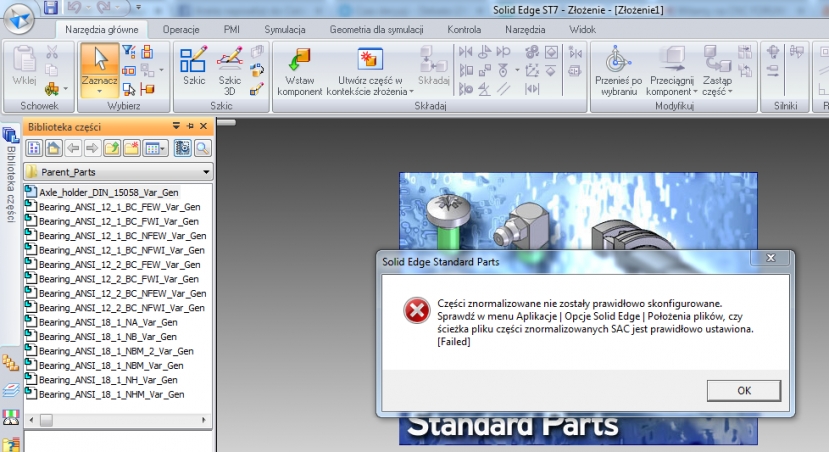
Task: Click left arrow of library horizontal scrollbar
Action: [31, 420]
